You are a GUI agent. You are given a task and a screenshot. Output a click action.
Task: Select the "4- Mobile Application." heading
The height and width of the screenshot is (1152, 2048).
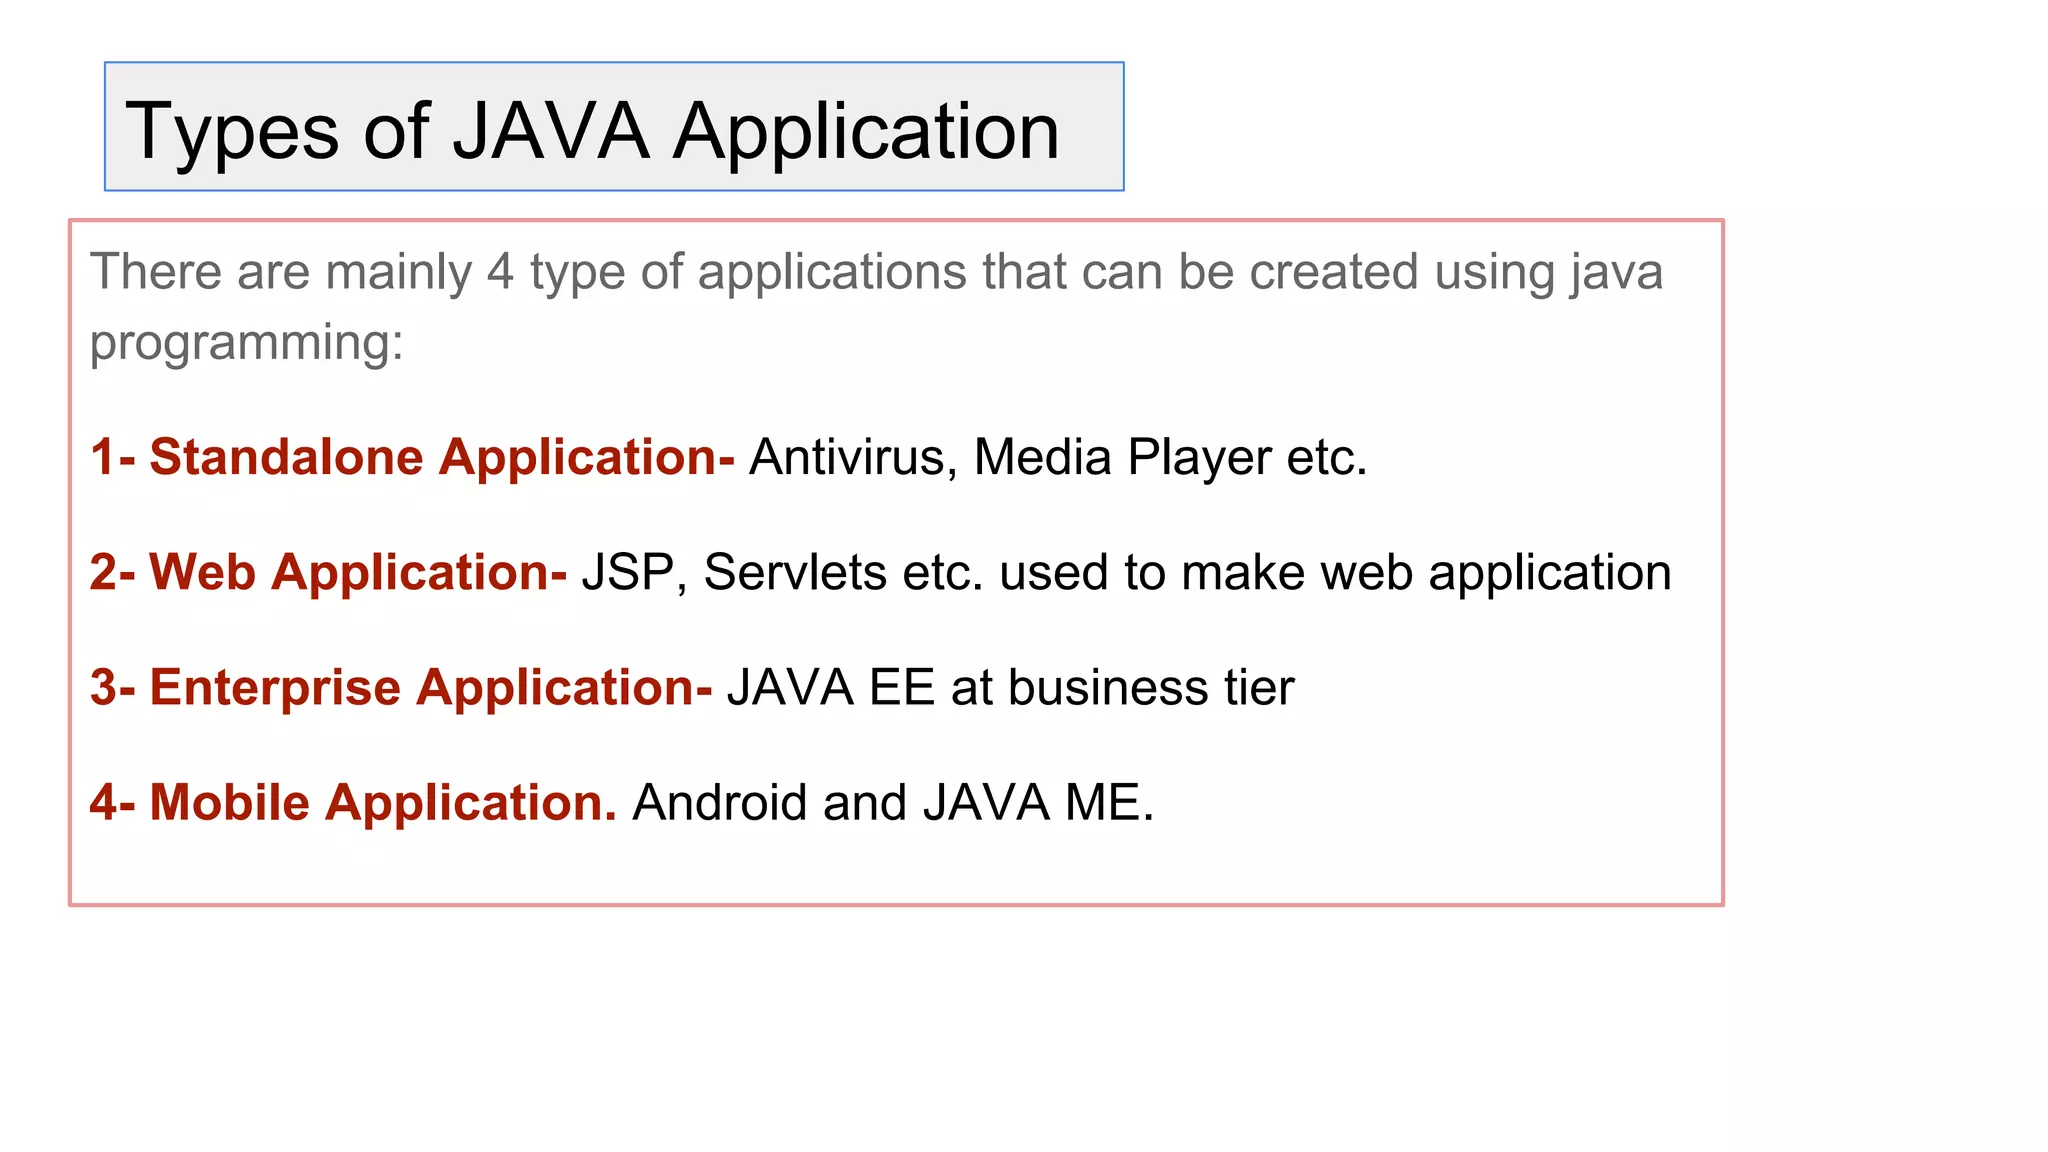[x=353, y=803]
